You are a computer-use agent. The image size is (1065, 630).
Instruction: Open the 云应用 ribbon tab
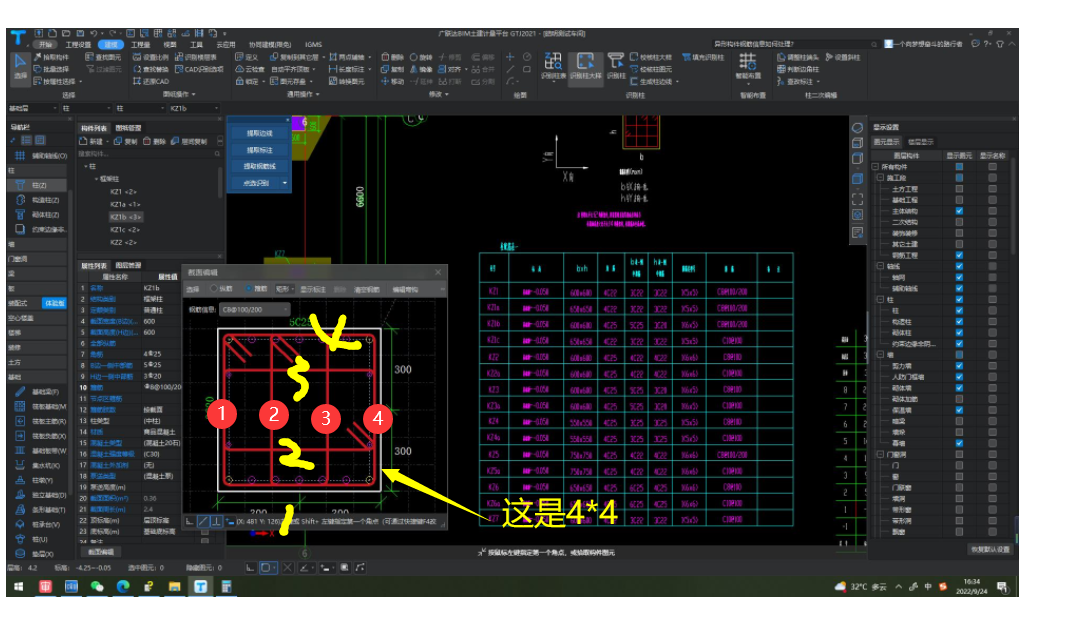[x=225, y=45]
